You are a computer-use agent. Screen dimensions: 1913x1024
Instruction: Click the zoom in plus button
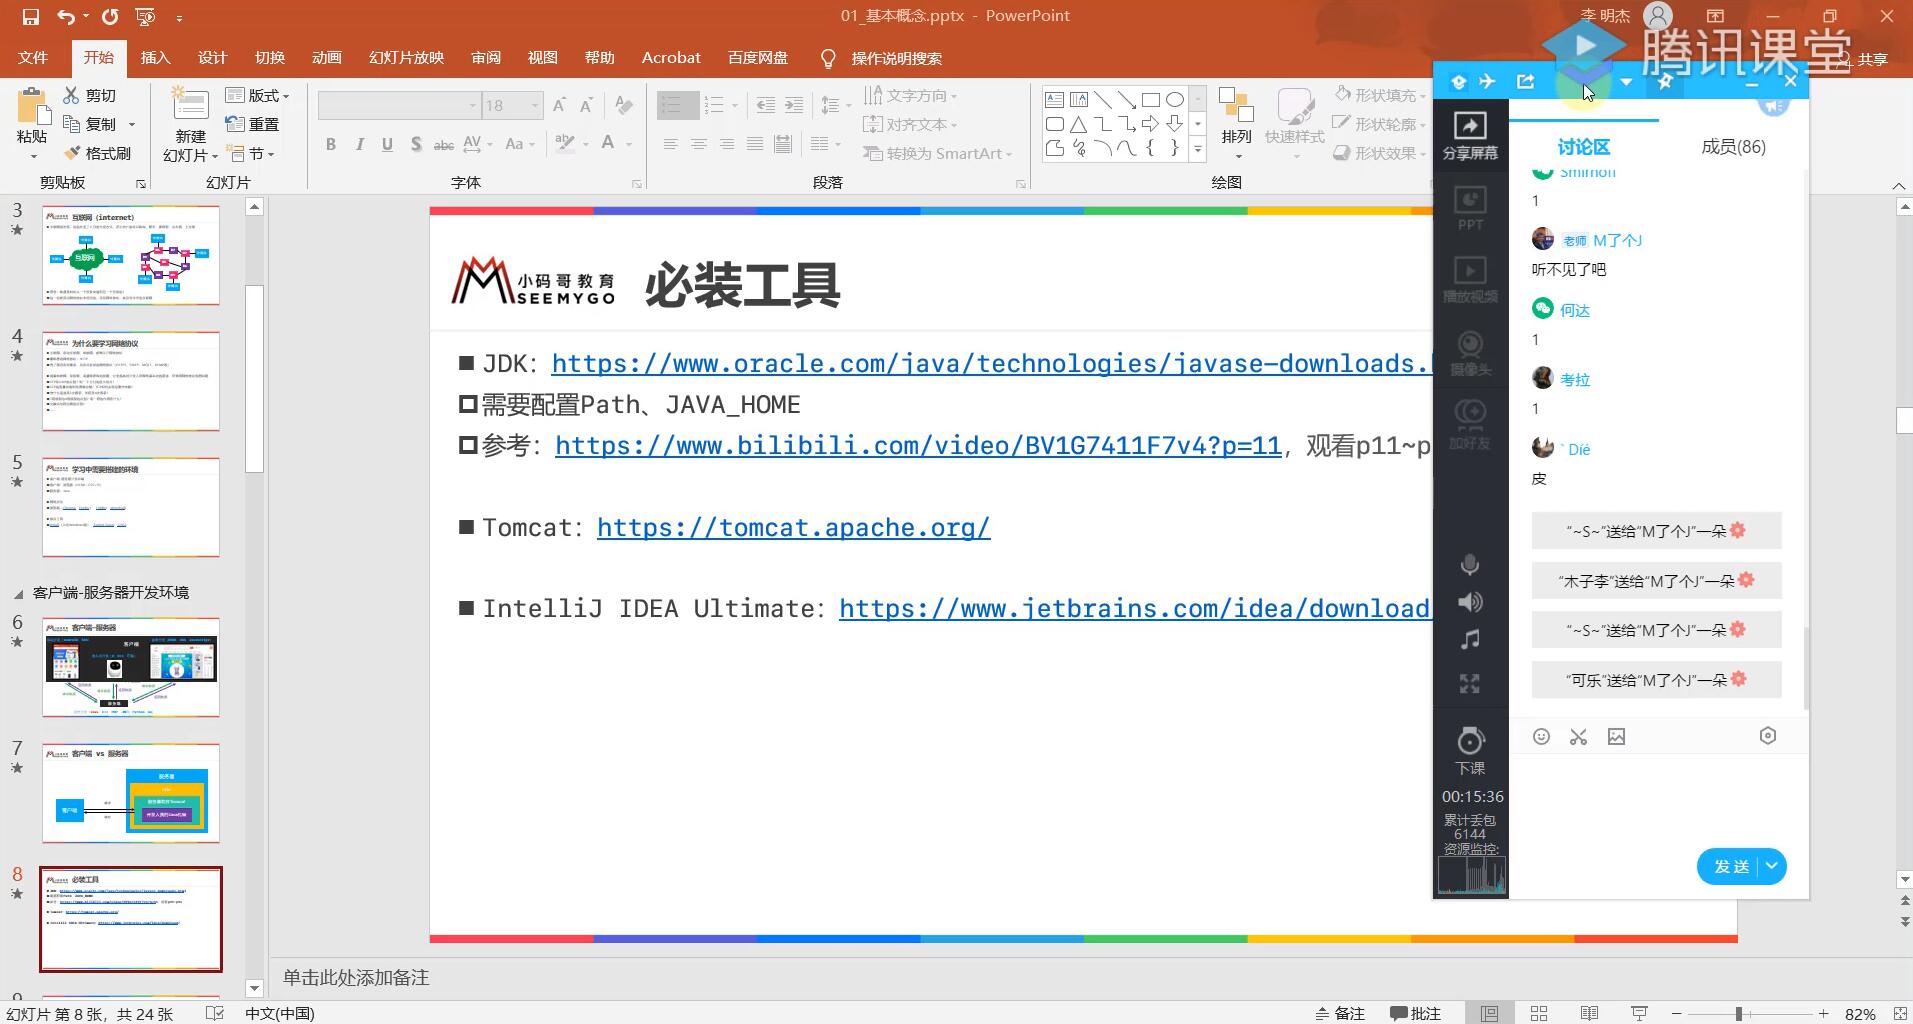coord(1824,1013)
